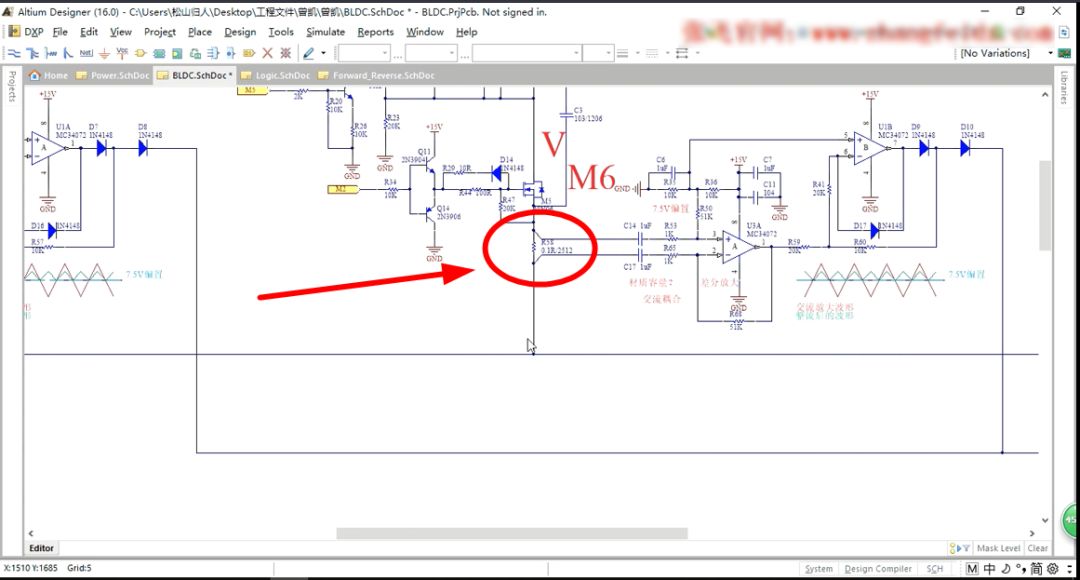Click the IME simplified 简 indicator
Image resolution: width=1080 pixels, height=580 pixels.
(x=1036, y=569)
